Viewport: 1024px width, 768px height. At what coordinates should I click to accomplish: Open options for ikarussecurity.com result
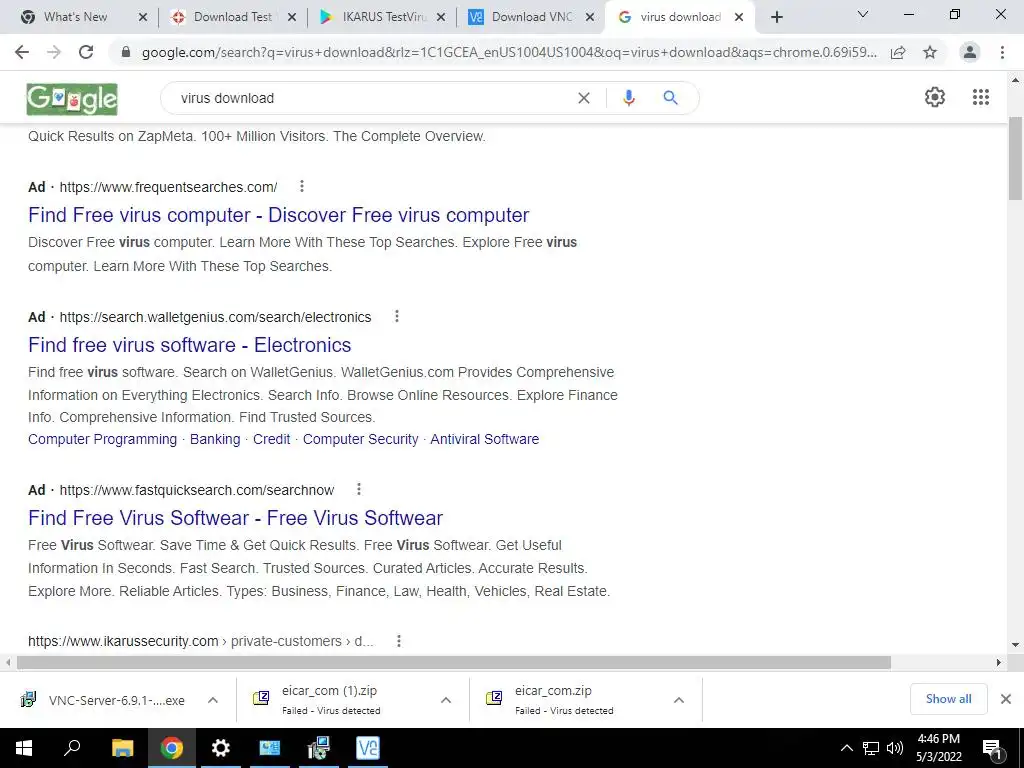[398, 641]
